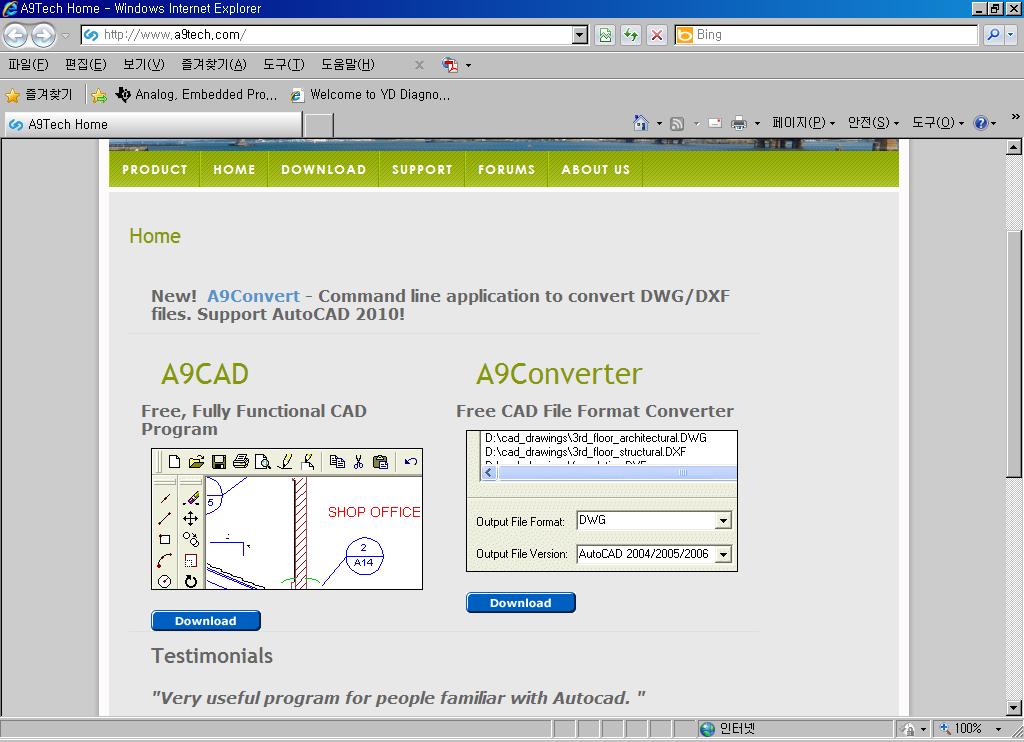This screenshot has width=1024, height=742.
Task: Click Download button under A9CAD
Action: click(x=206, y=621)
